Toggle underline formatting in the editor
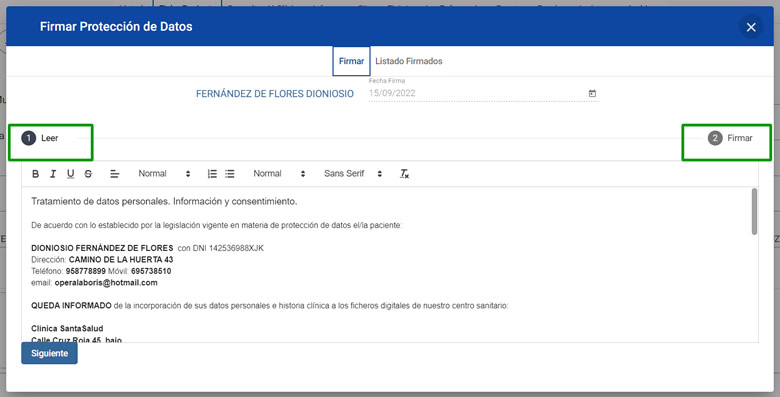Image resolution: width=780 pixels, height=397 pixels. (x=71, y=174)
